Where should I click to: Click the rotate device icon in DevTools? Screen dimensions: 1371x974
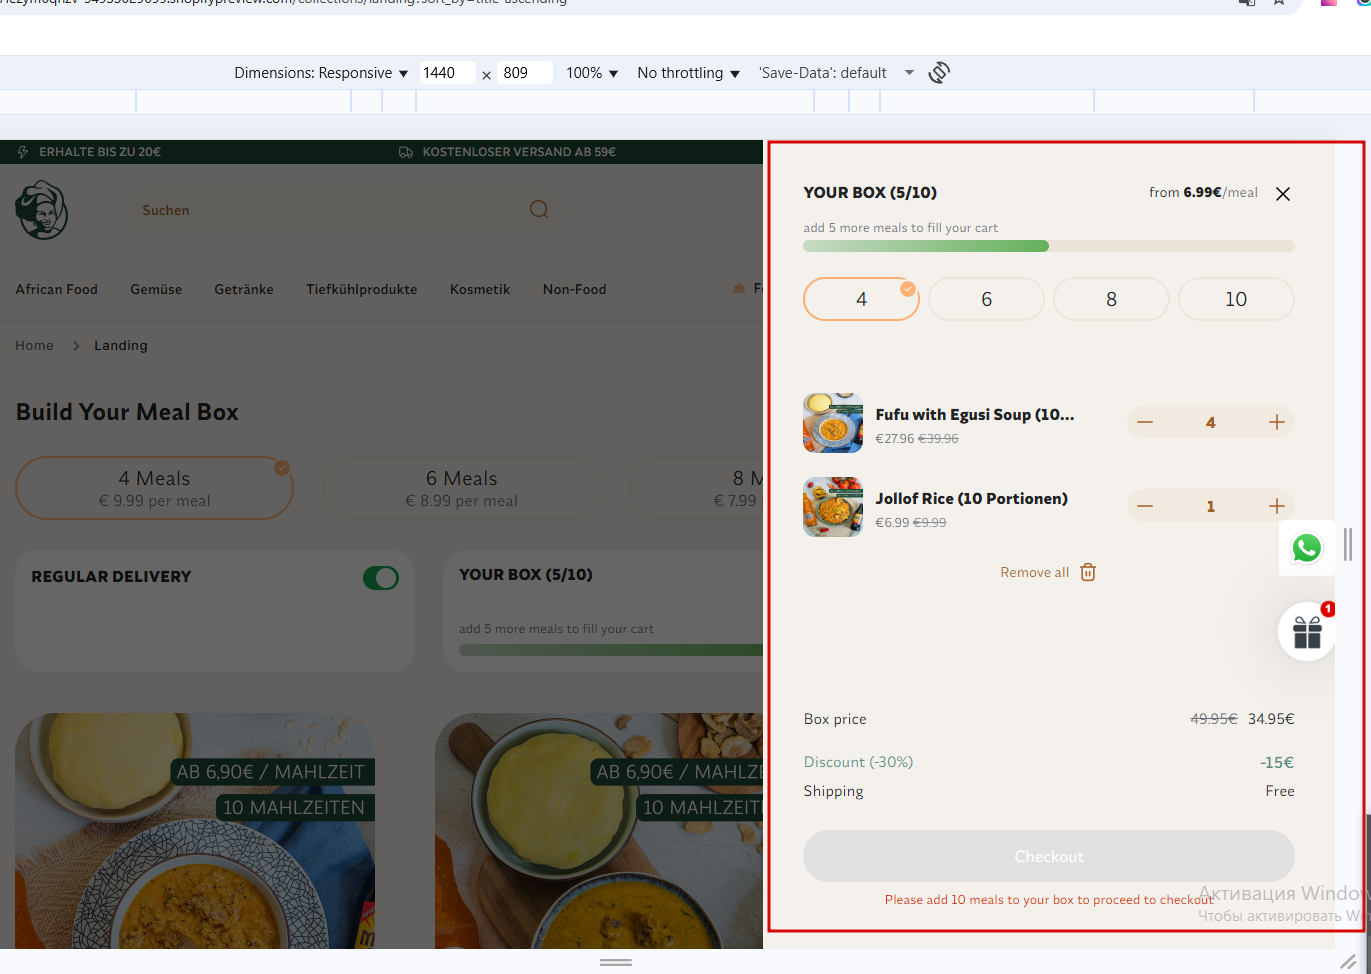939,73
